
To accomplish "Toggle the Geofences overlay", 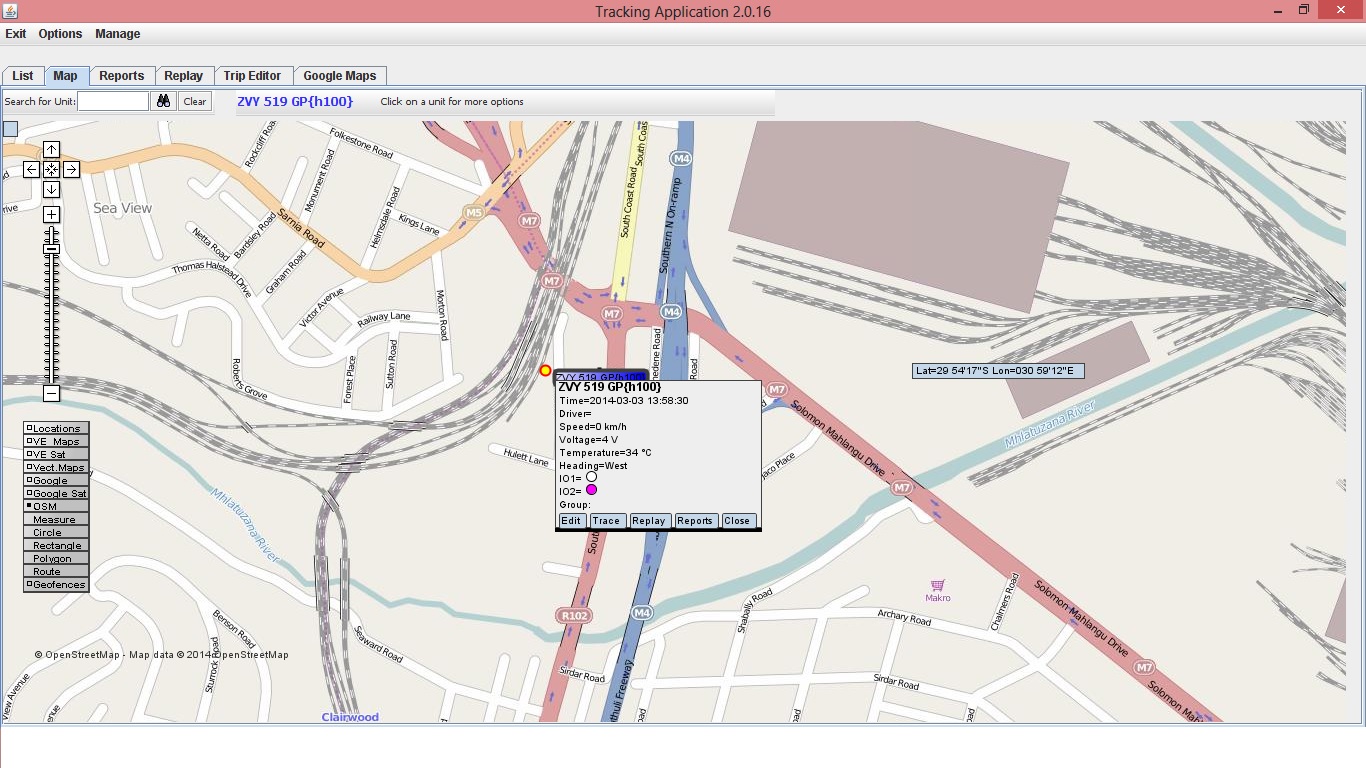I will point(56,585).
